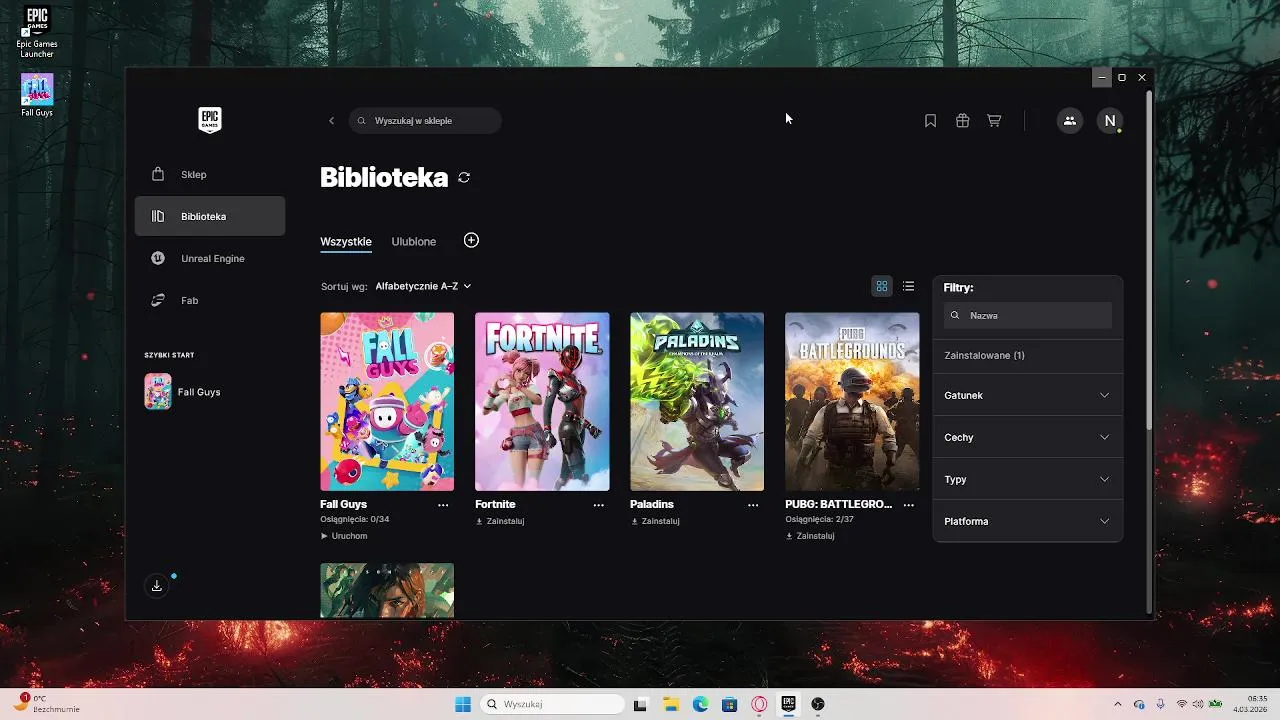Select Biblioteka in the sidebar

tap(210, 216)
